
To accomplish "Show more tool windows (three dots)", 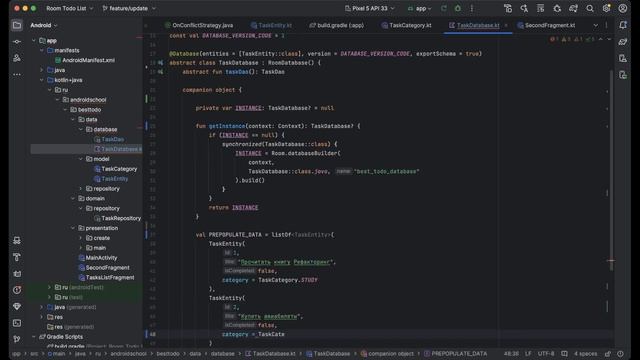I will coord(17,74).
